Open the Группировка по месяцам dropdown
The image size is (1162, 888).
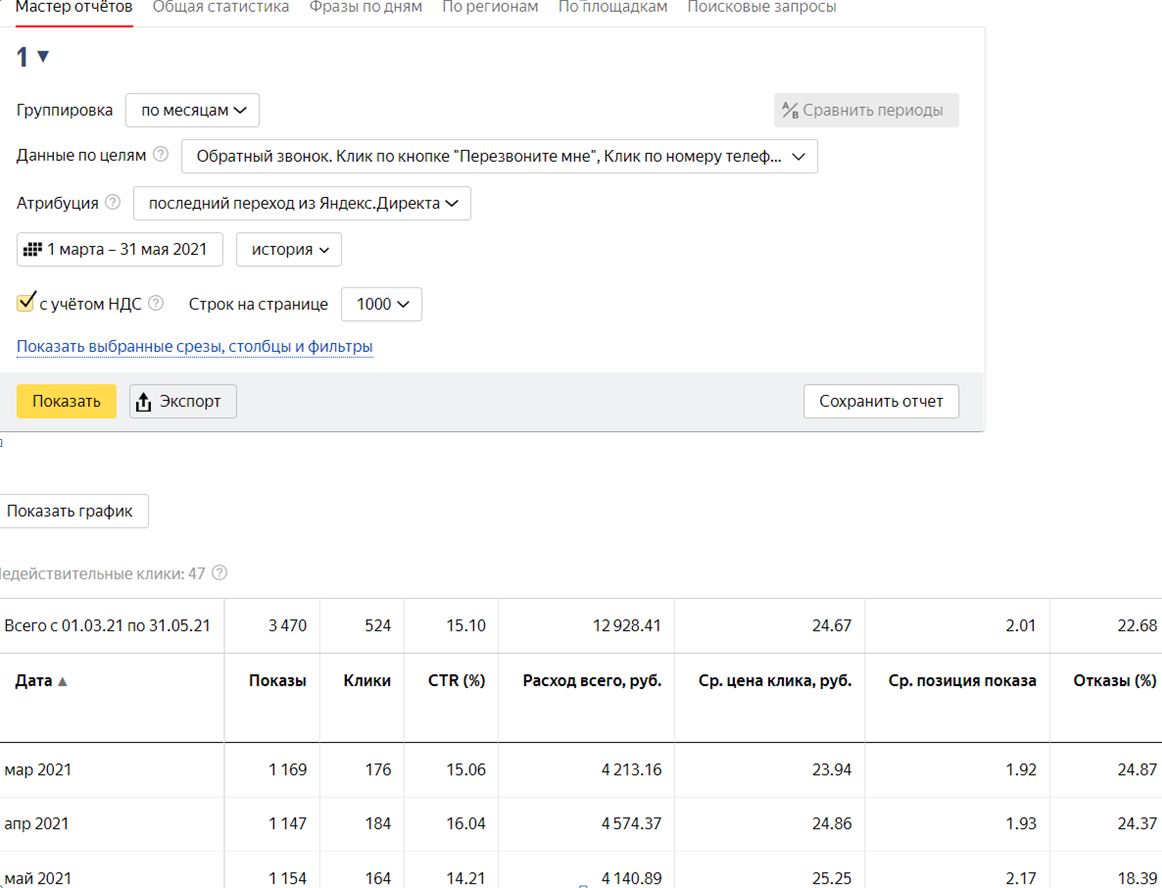point(192,110)
